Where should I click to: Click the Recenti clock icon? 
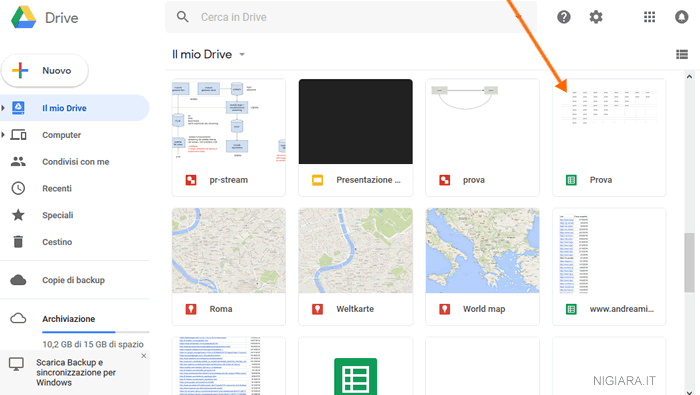18,188
